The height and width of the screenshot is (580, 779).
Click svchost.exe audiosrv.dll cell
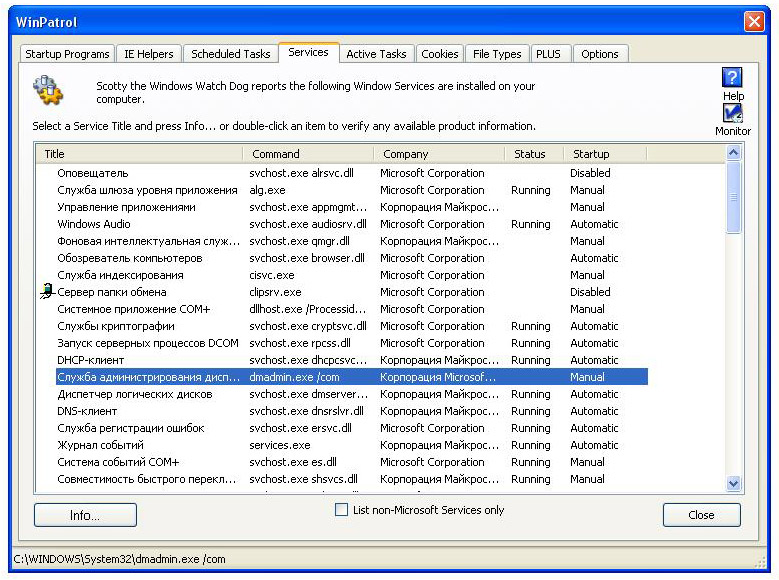(x=308, y=224)
